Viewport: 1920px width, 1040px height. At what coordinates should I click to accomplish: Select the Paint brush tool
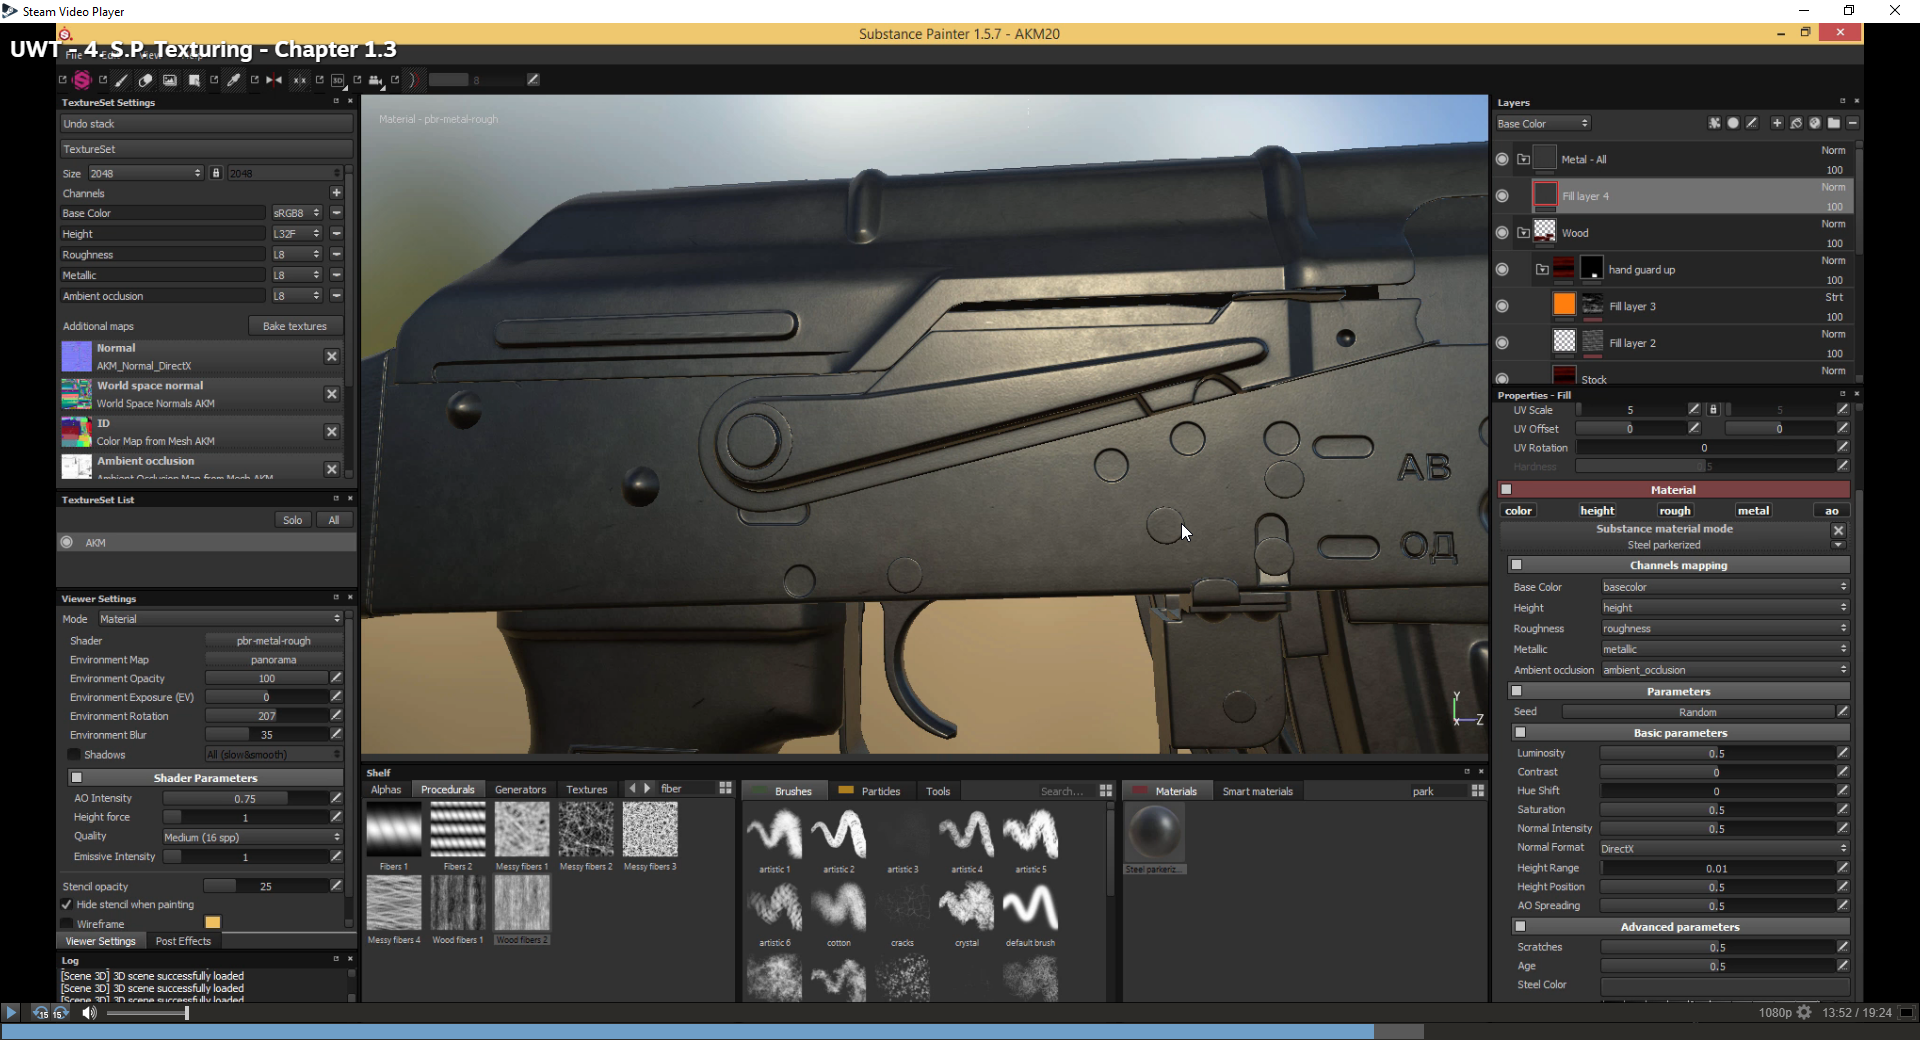point(121,80)
